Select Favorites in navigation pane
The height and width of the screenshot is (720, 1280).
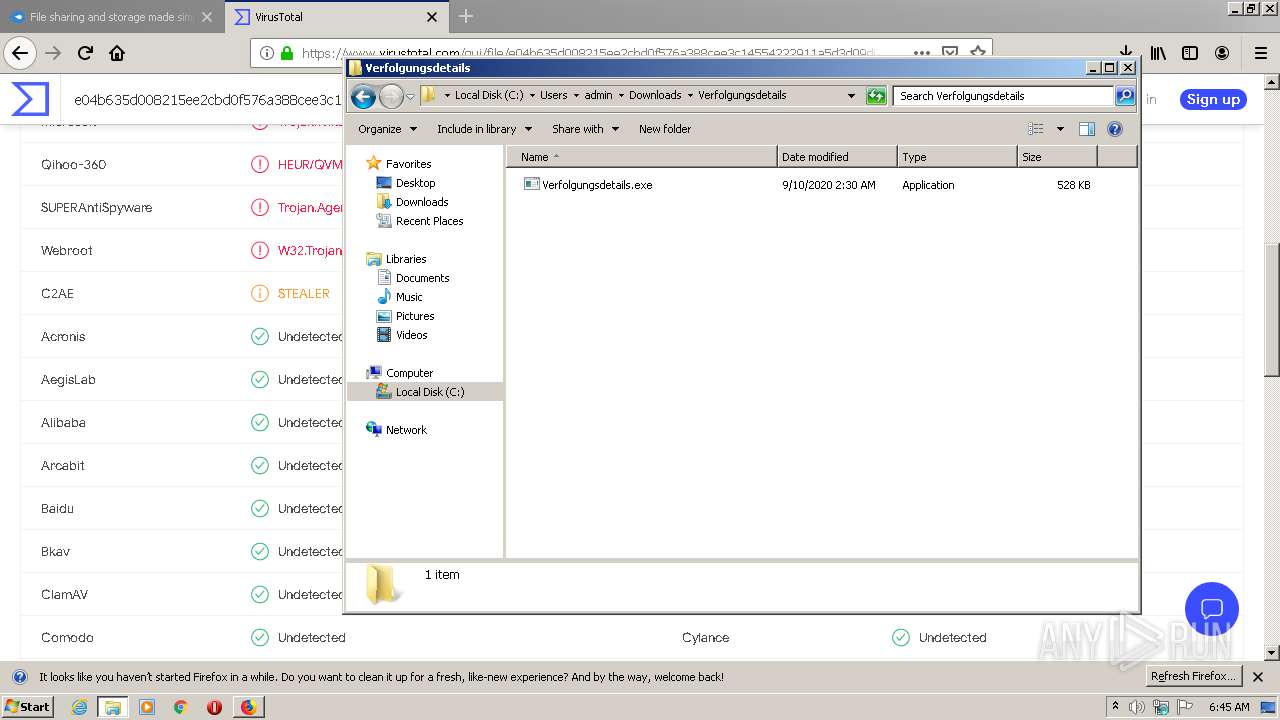[408, 164]
